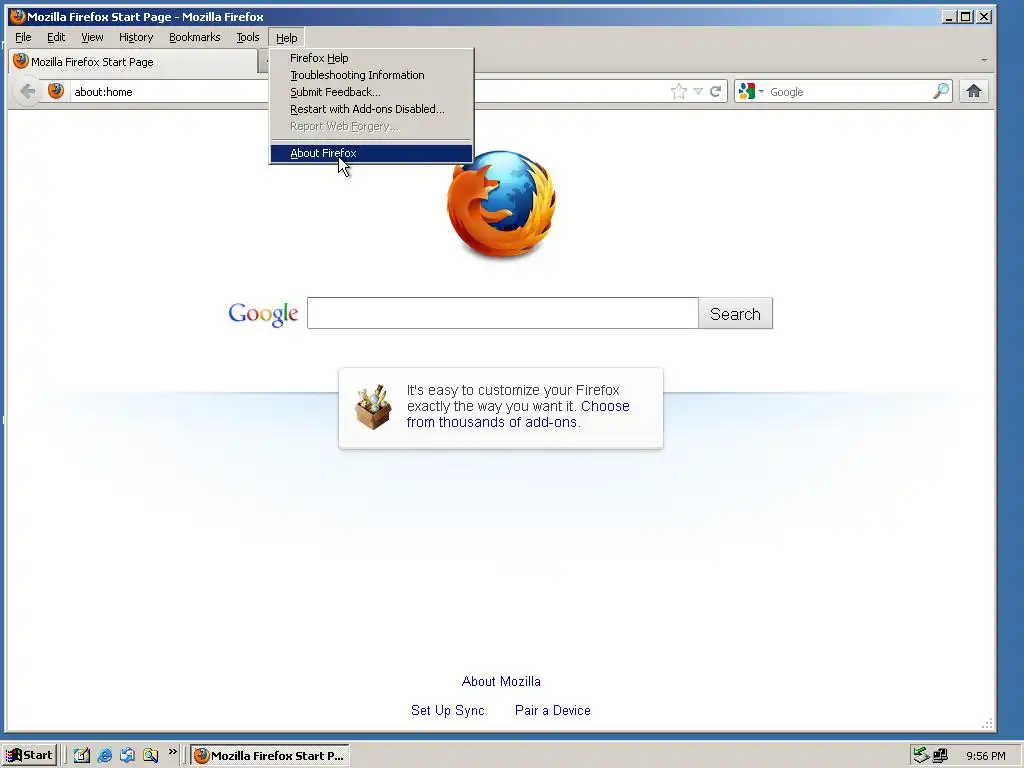Open the History menu
Viewport: 1024px width, 768px height.
click(x=136, y=37)
